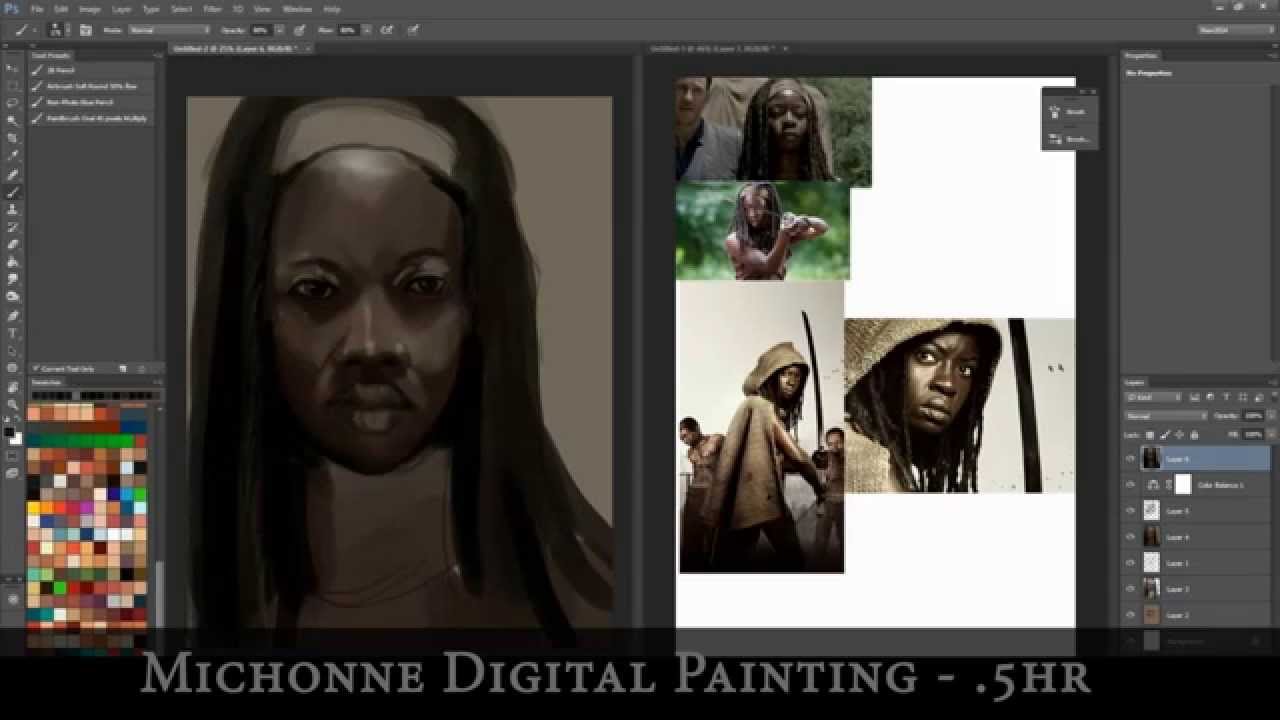The width and height of the screenshot is (1280, 720).
Task: Select the Zoom tool
Action: coord(13,404)
